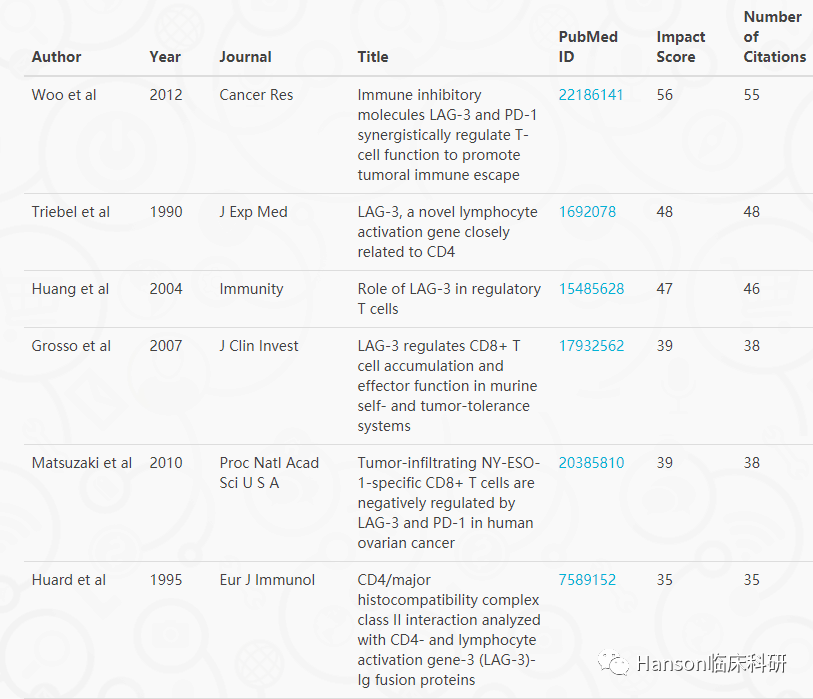Image resolution: width=813 pixels, height=699 pixels.
Task: Click the Author column header
Action: 57,57
